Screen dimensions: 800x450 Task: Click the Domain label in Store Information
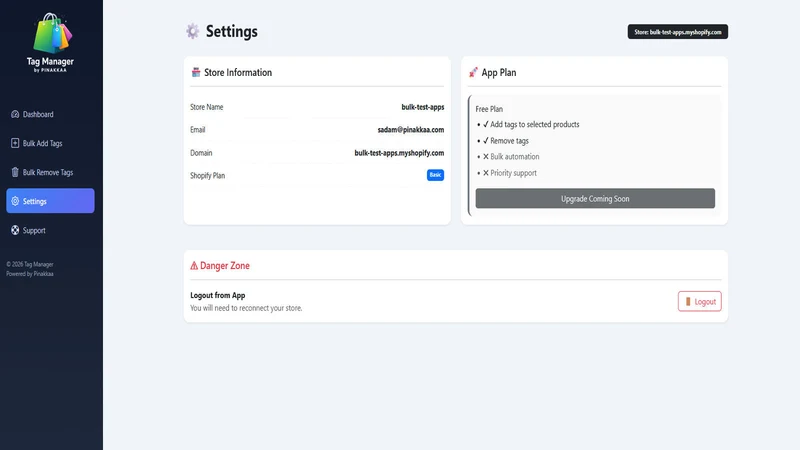[201, 153]
